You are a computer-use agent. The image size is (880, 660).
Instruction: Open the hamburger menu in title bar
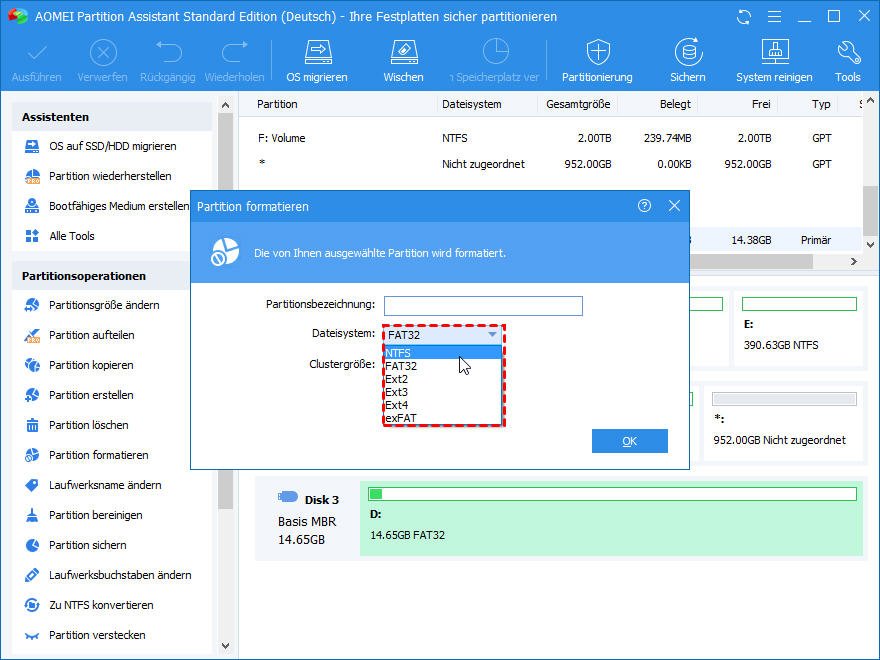[774, 17]
